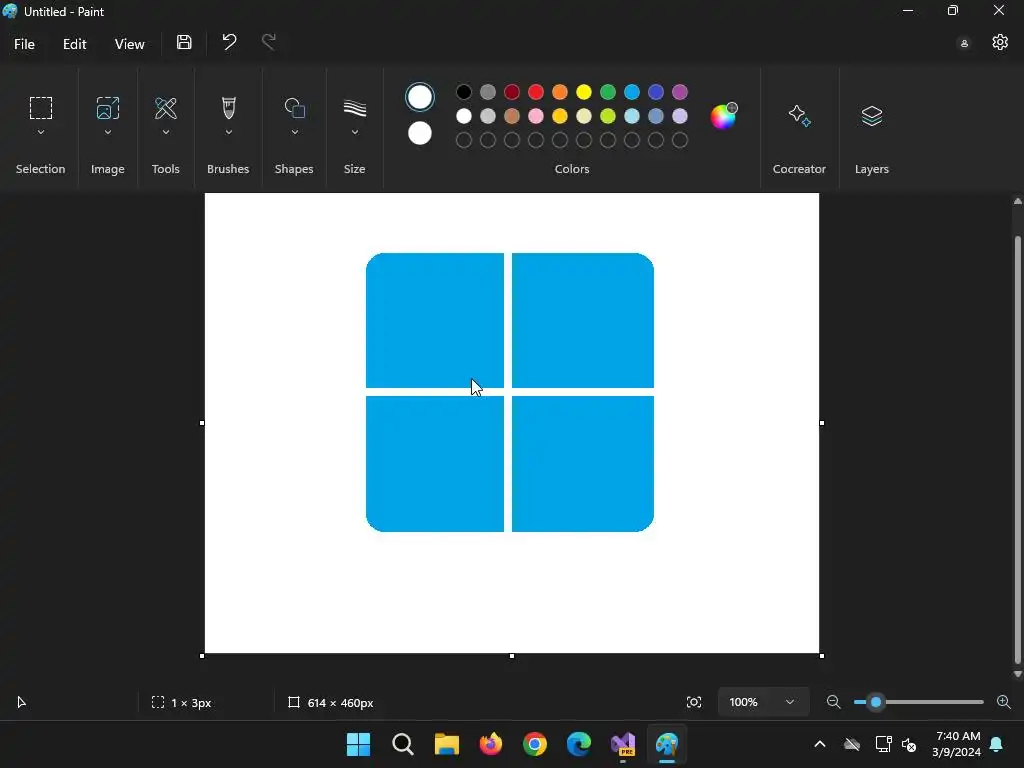The width and height of the screenshot is (1024, 768).
Task: Pick the black color swatch
Action: (464, 92)
